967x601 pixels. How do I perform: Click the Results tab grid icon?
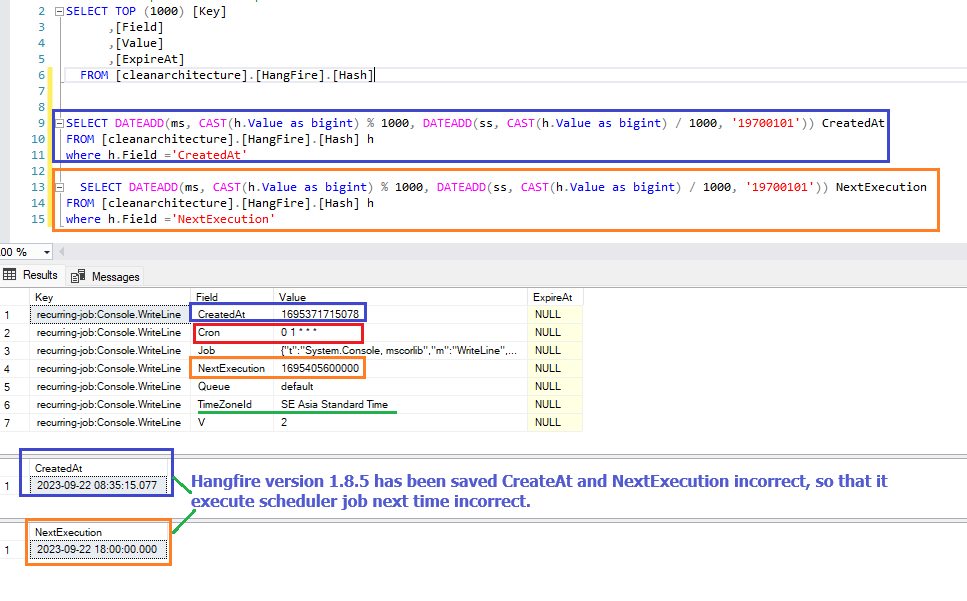pyautogui.click(x=8, y=276)
